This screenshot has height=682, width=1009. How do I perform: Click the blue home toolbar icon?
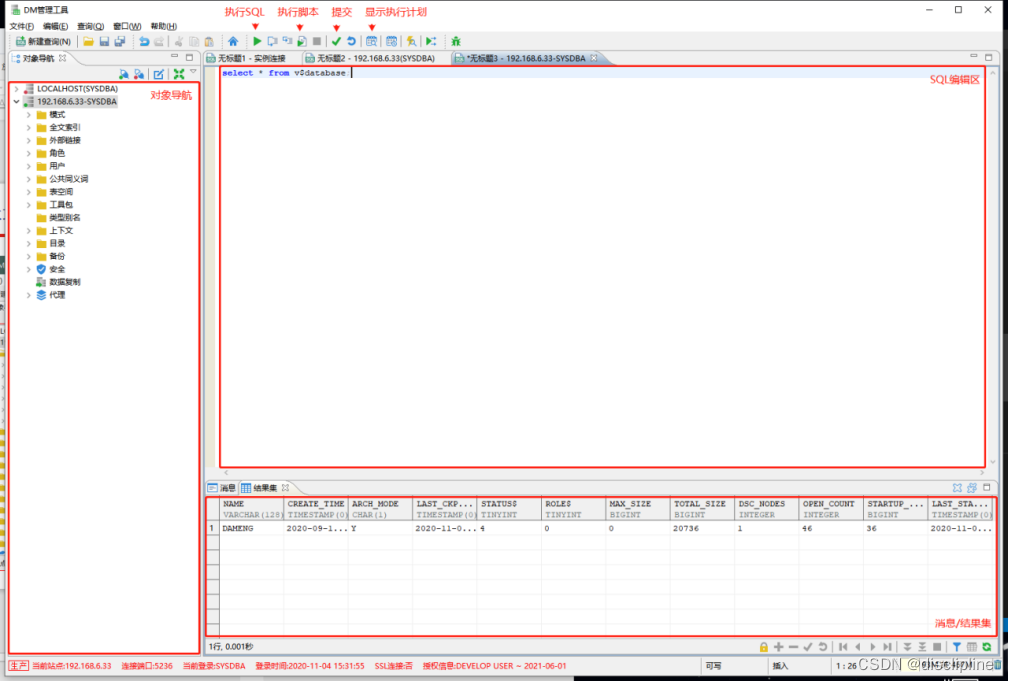point(233,41)
